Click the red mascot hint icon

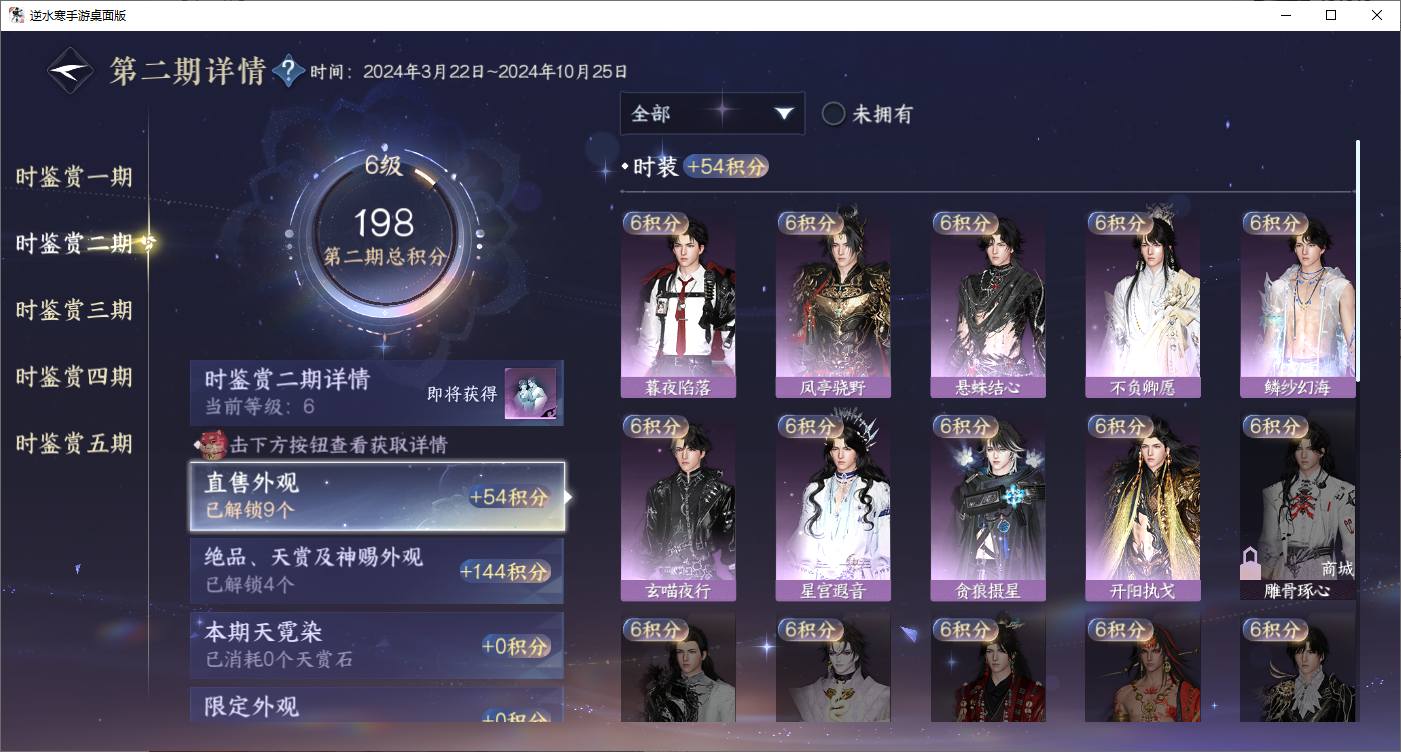click(212, 444)
